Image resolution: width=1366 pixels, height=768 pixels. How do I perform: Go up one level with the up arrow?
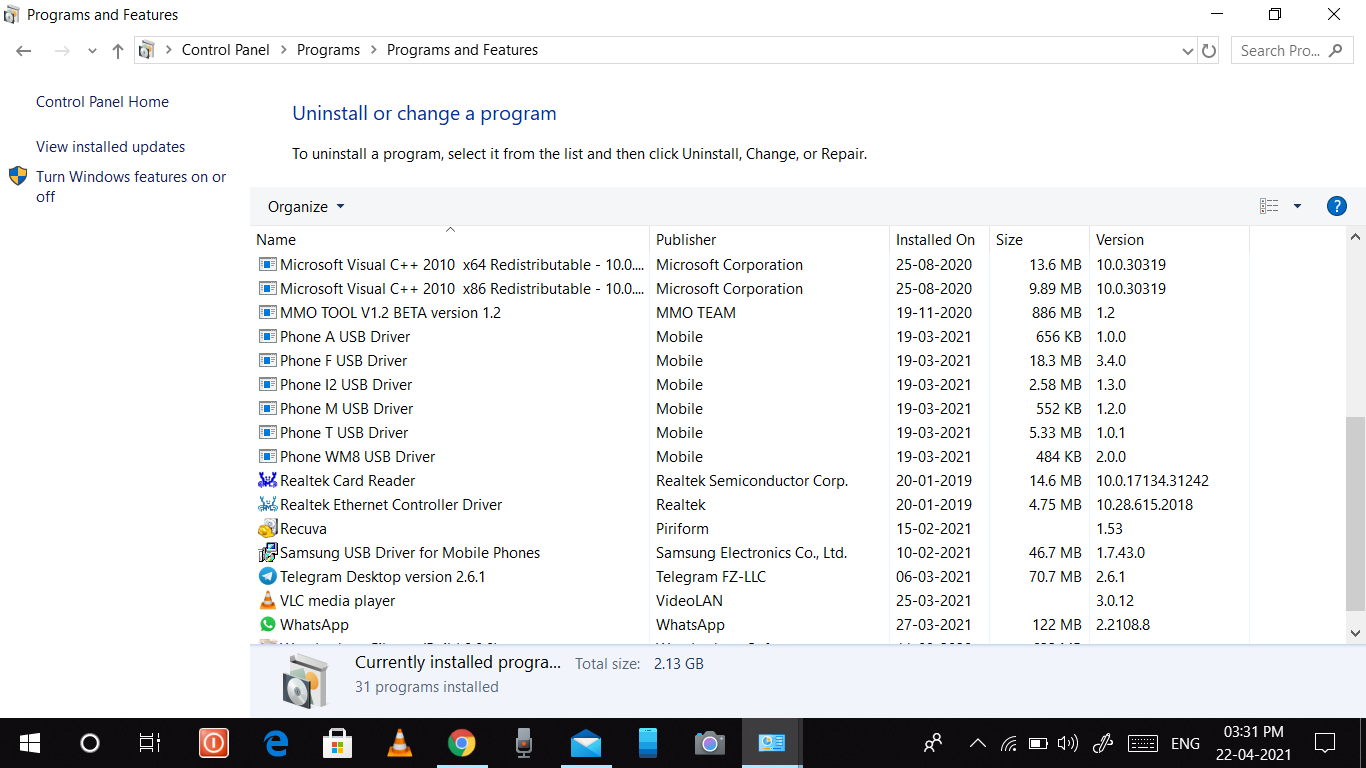(118, 50)
